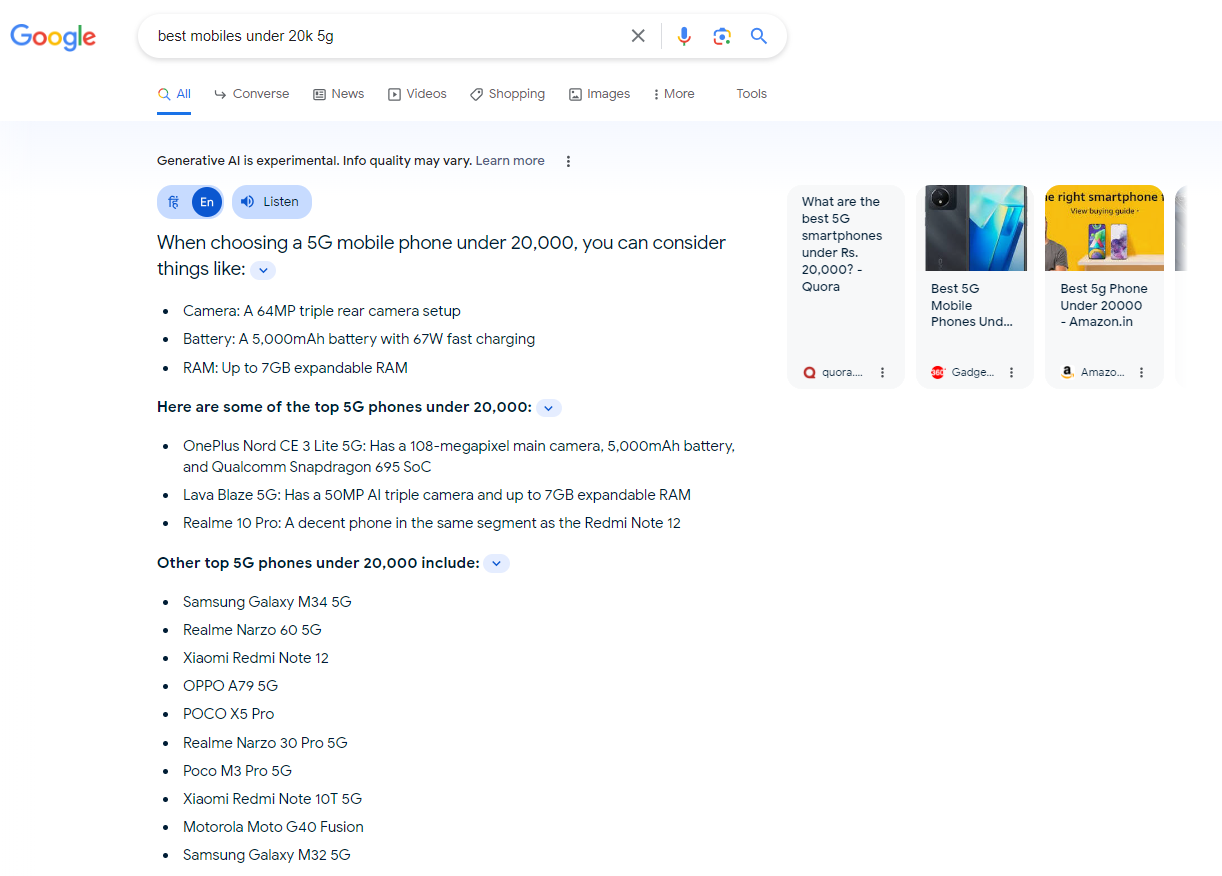Click 'Realme Narzo 60 5G' list item
This screenshot has width=1222, height=876.
point(252,630)
